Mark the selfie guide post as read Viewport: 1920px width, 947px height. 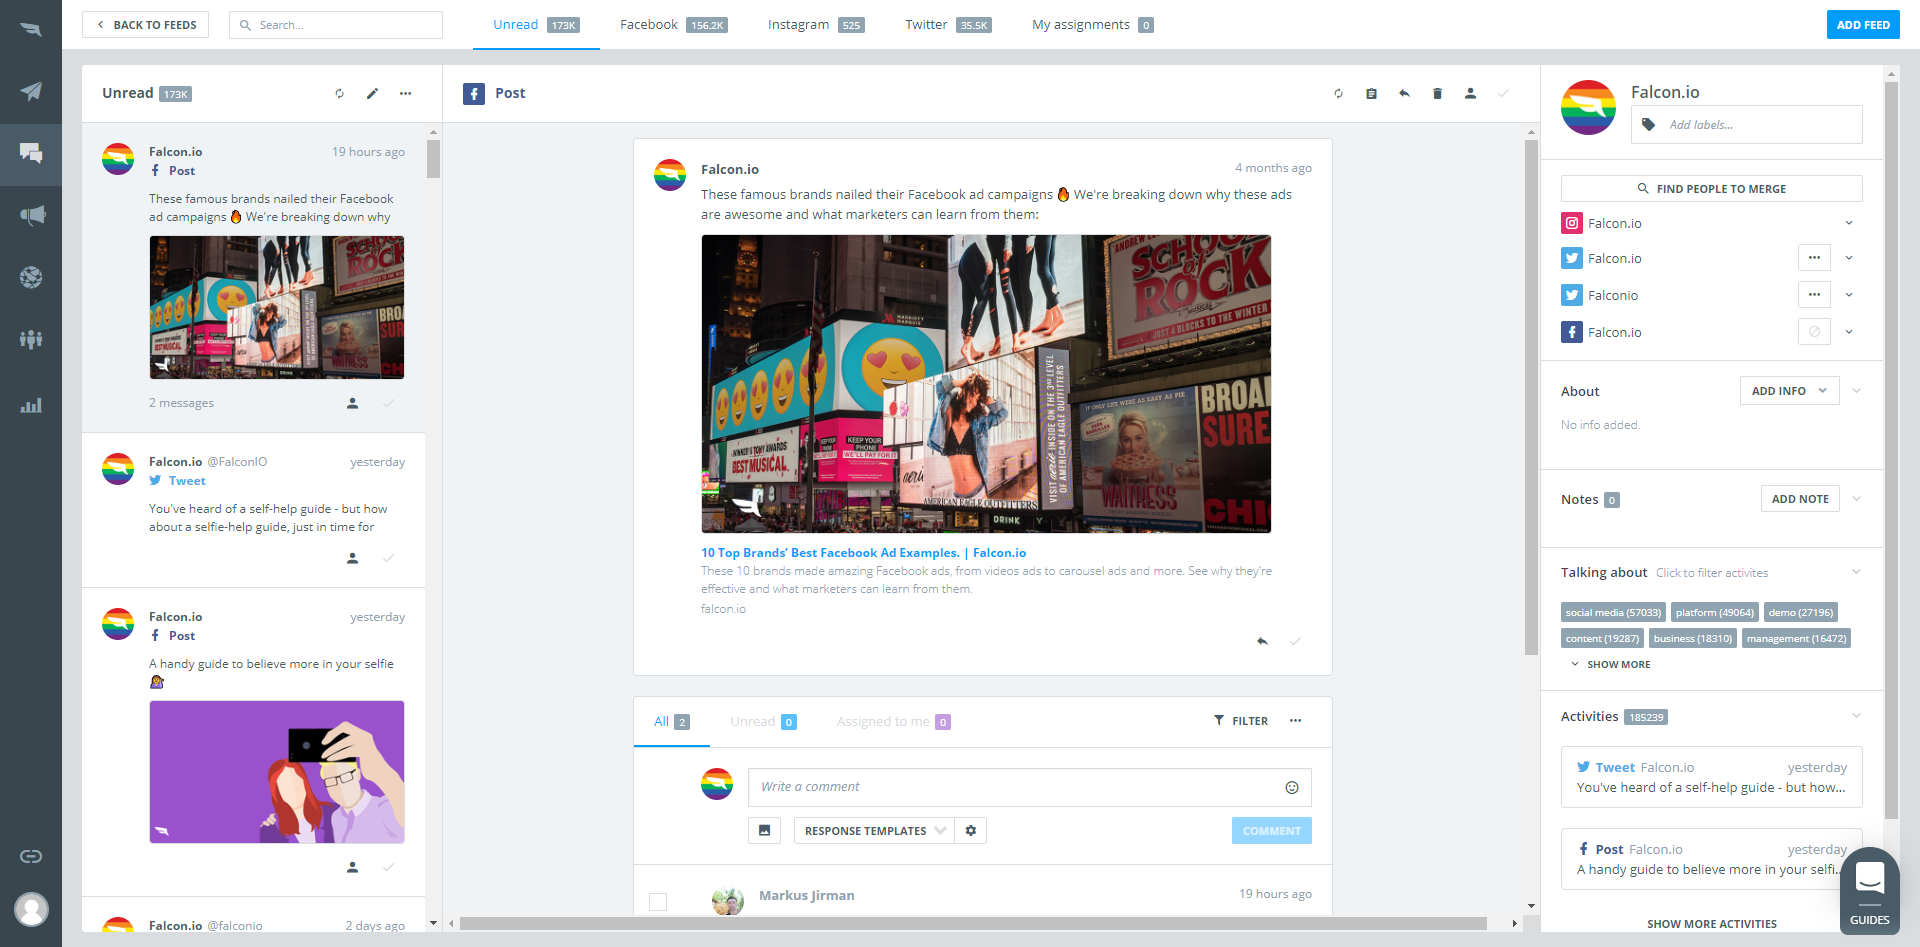pos(388,867)
